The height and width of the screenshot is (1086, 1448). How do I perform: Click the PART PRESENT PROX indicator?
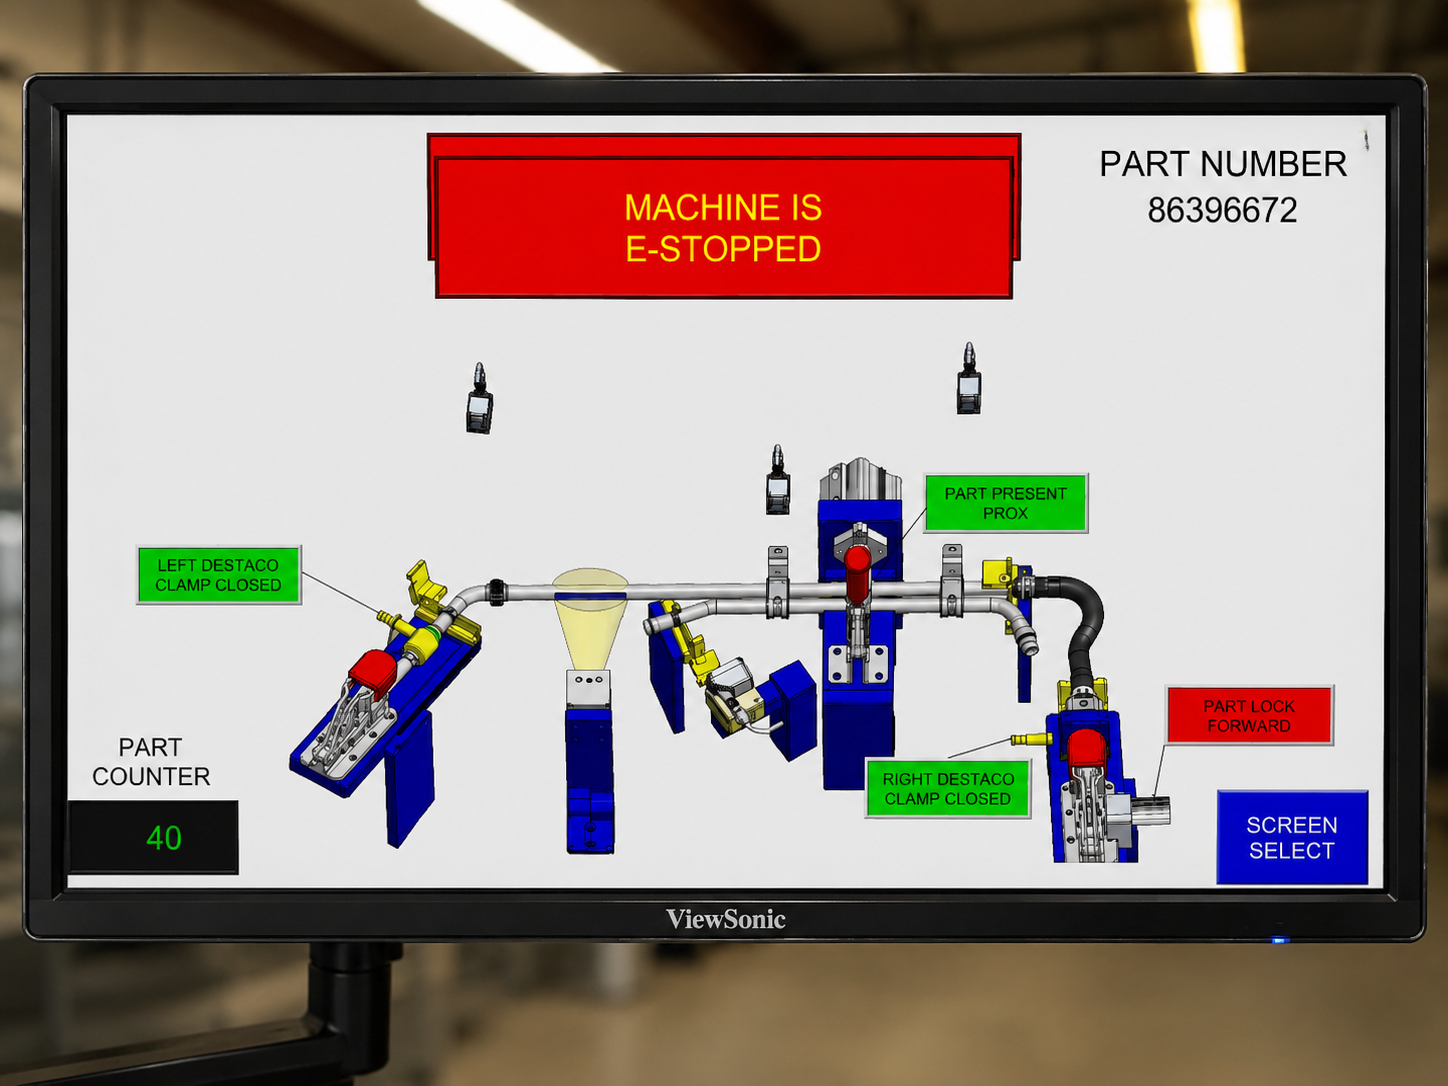click(x=1005, y=503)
